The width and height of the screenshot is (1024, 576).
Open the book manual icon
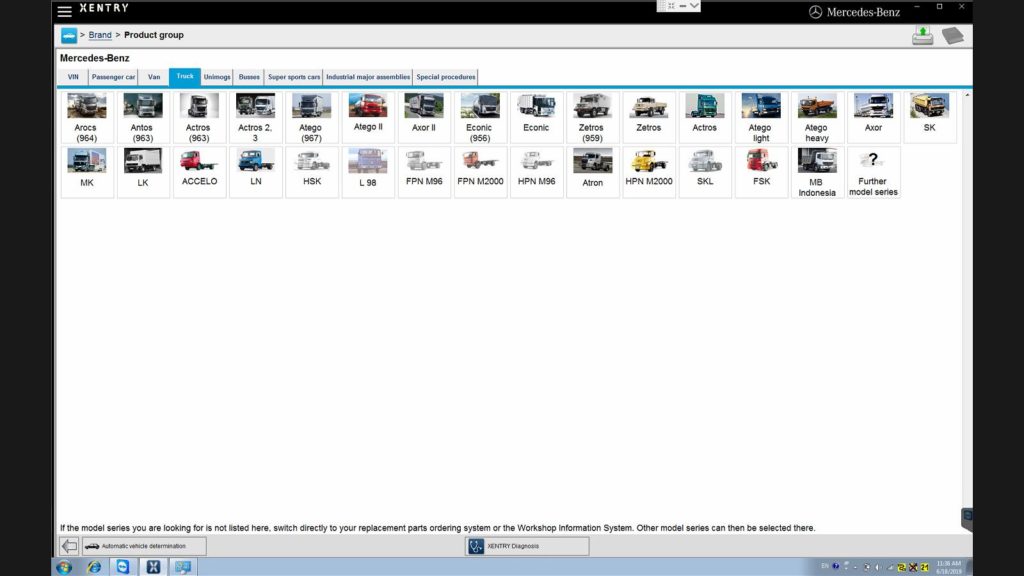[952, 35]
